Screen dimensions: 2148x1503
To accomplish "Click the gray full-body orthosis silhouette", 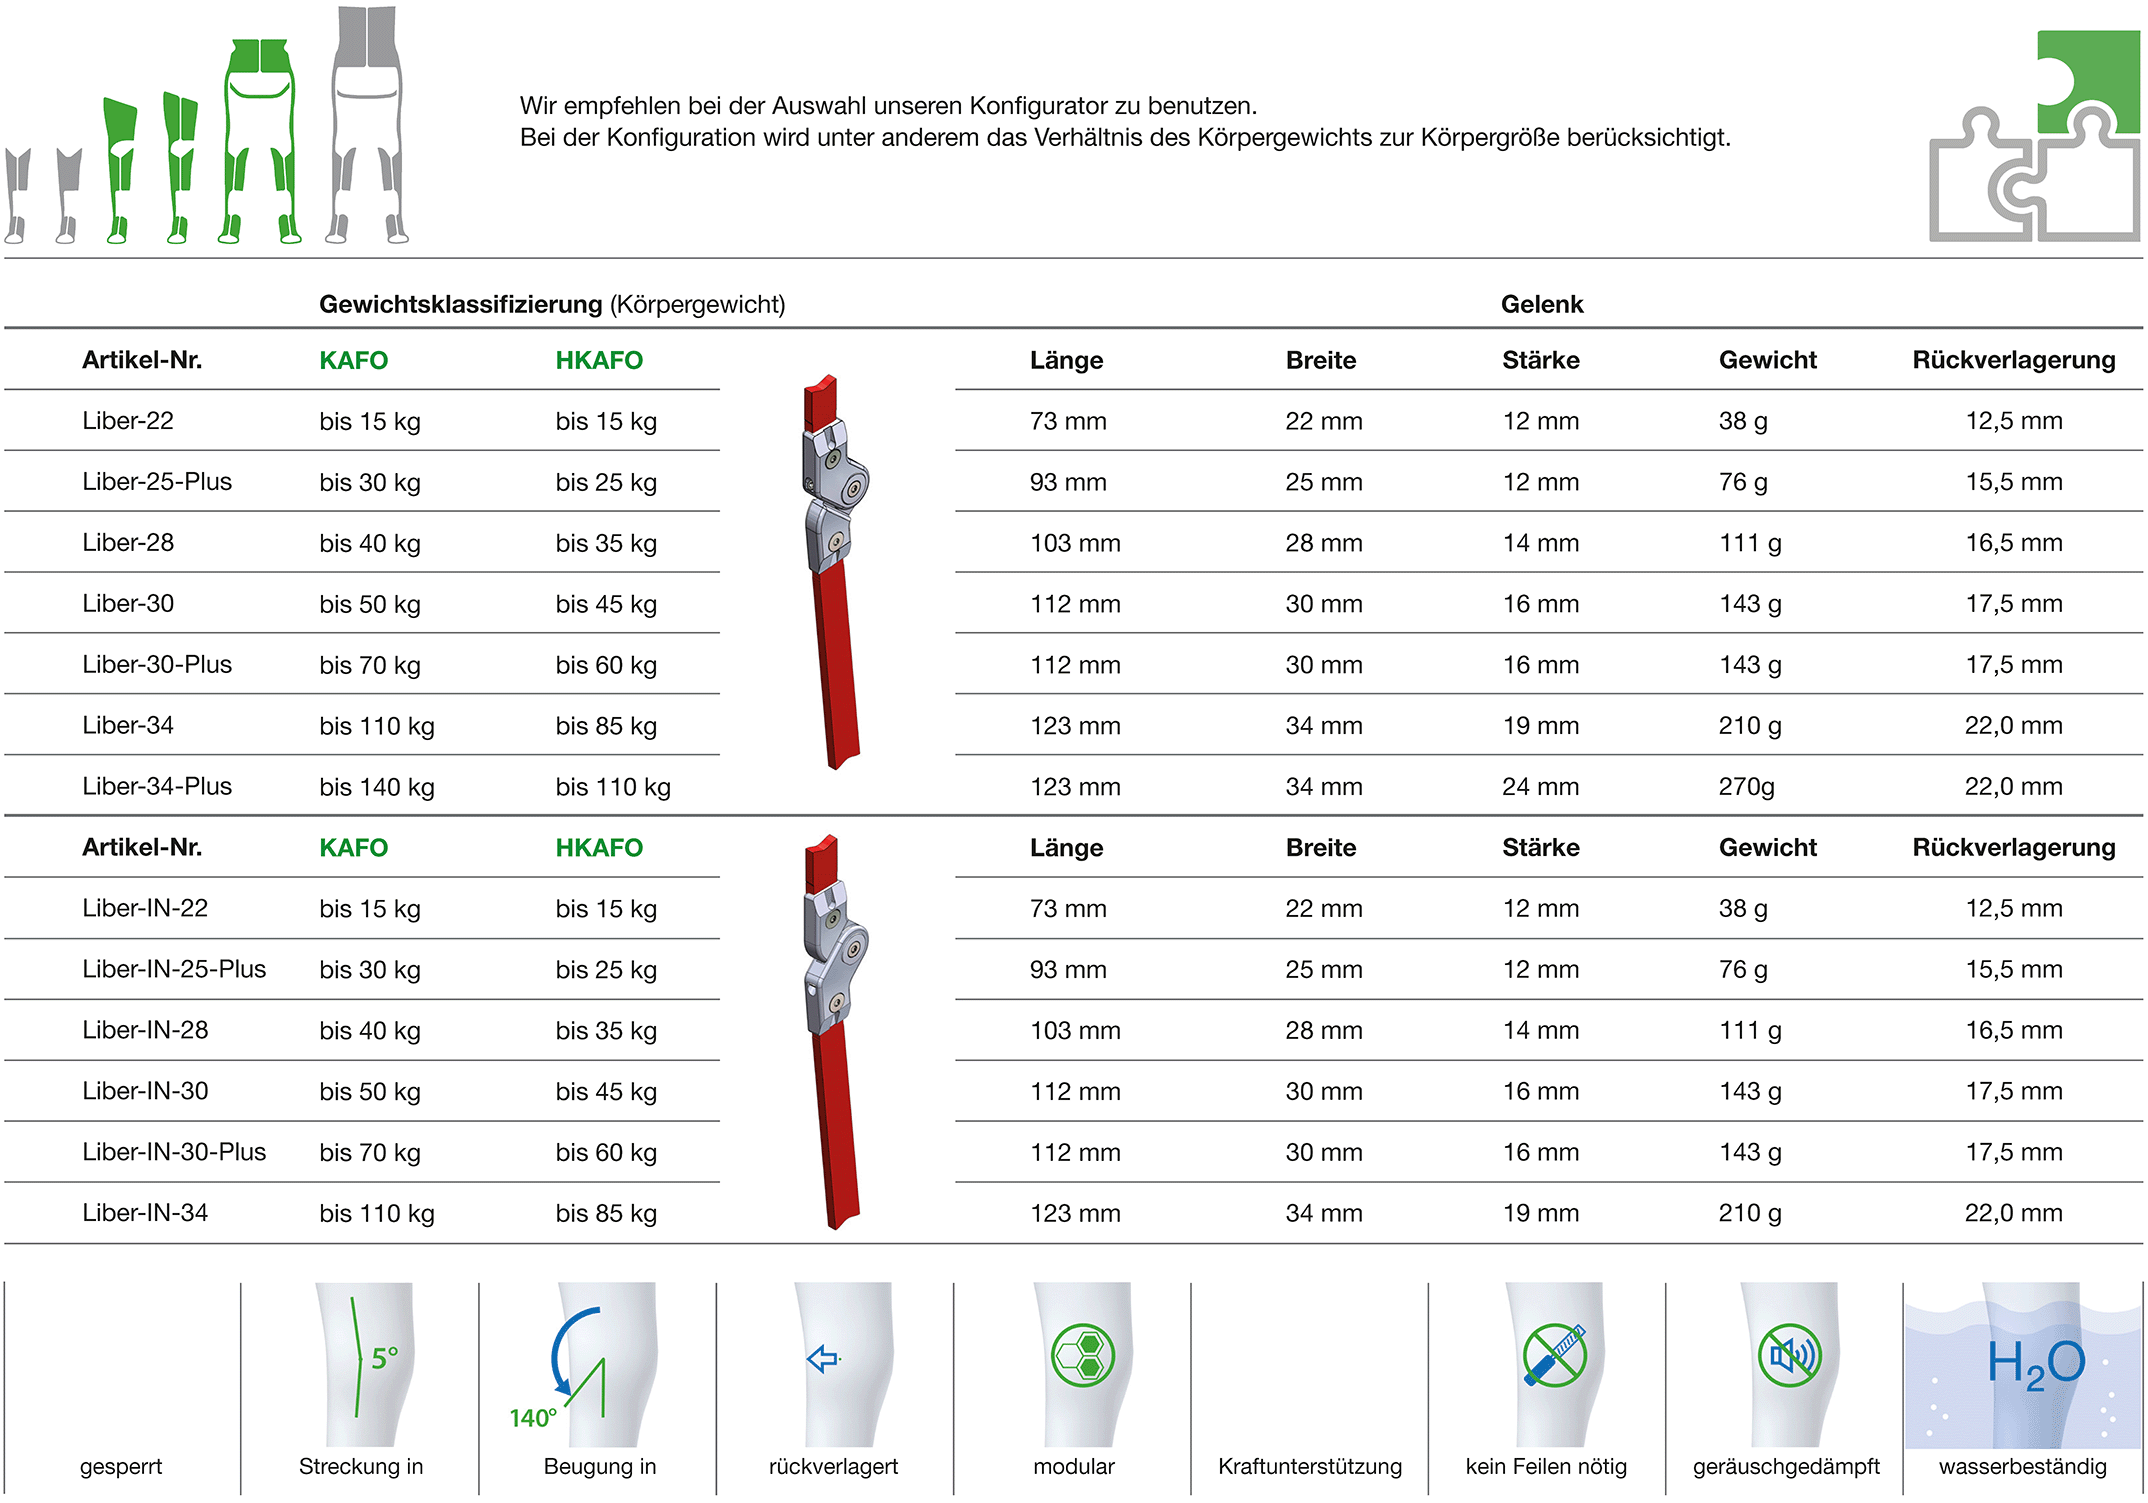I will 367,124.
